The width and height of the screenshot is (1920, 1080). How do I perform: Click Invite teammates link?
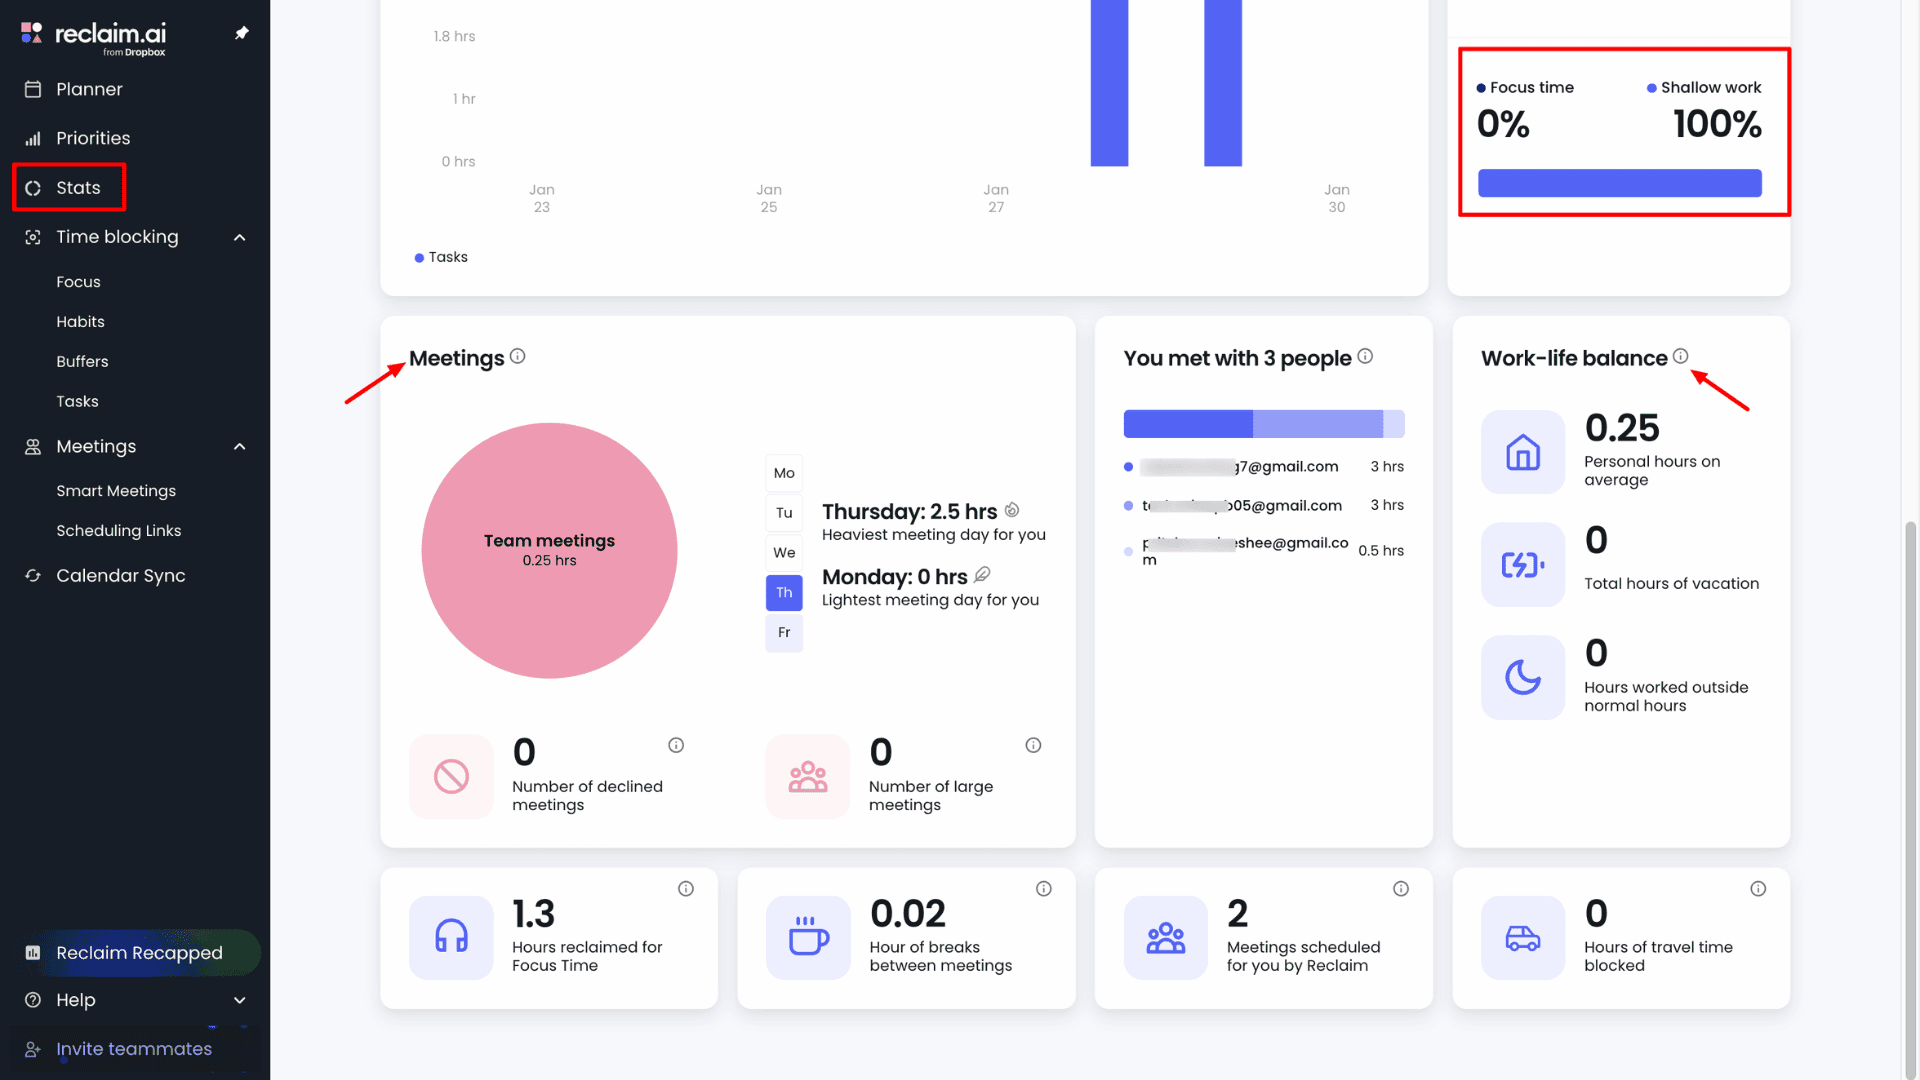pos(134,1049)
